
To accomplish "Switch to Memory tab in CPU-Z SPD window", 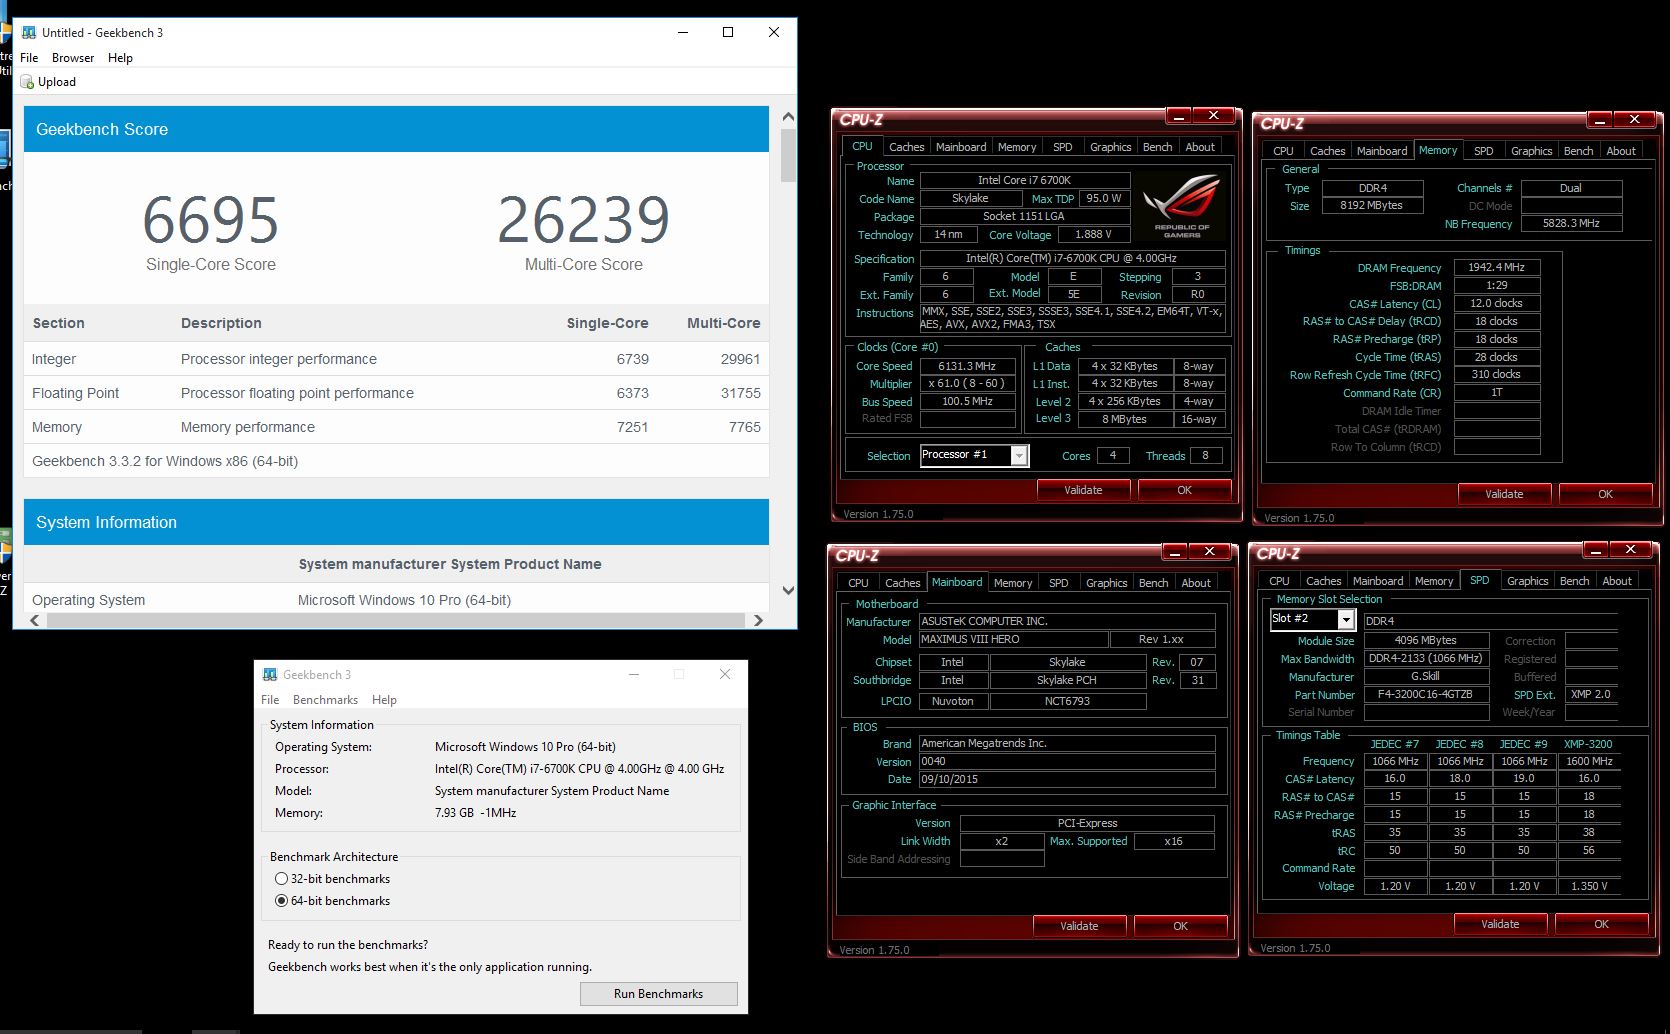I will click(1433, 581).
